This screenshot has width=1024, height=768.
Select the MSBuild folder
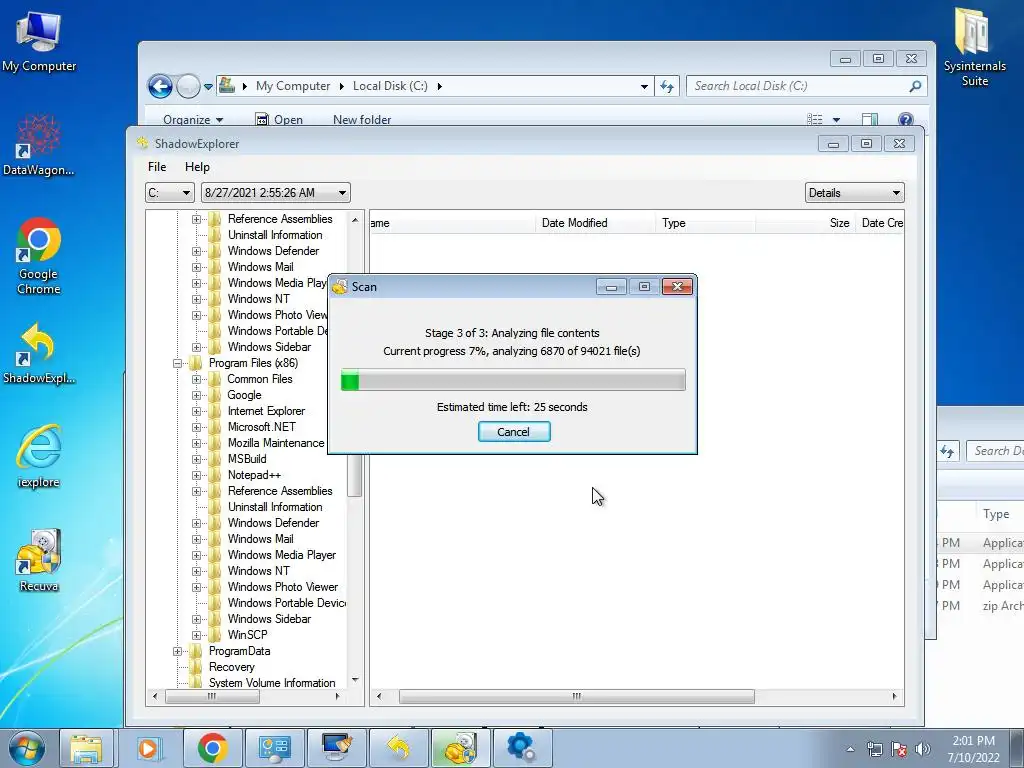click(x=247, y=459)
